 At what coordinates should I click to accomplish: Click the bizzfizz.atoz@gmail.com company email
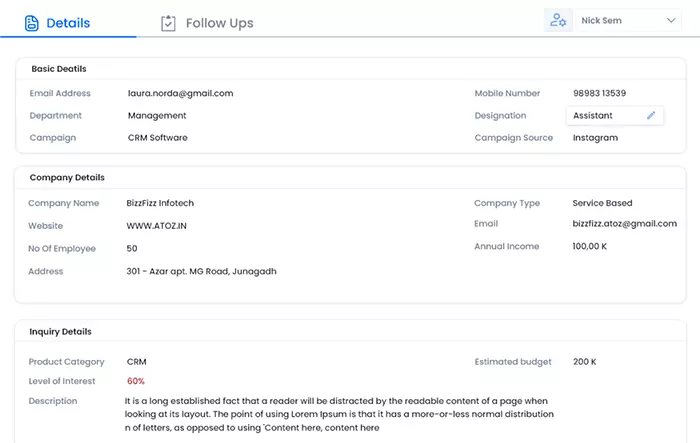(x=625, y=224)
